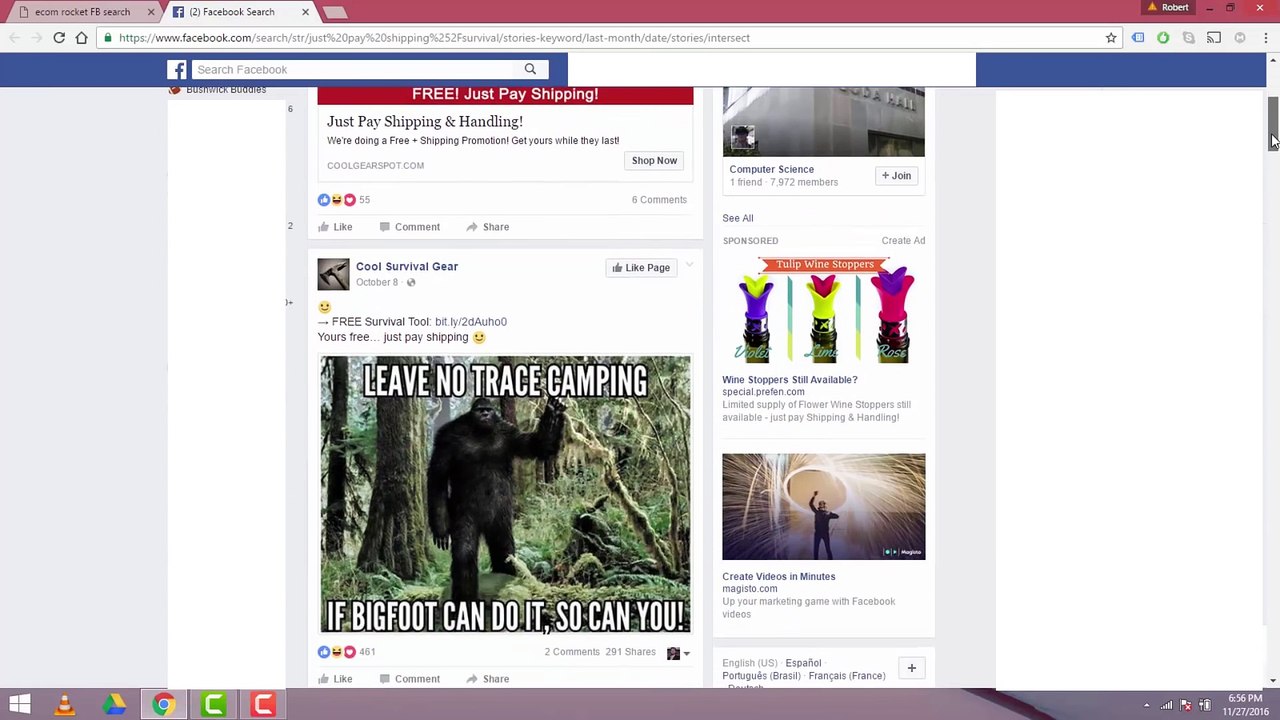Open the Wine Stoppers Still Available? ad link

(x=790, y=380)
